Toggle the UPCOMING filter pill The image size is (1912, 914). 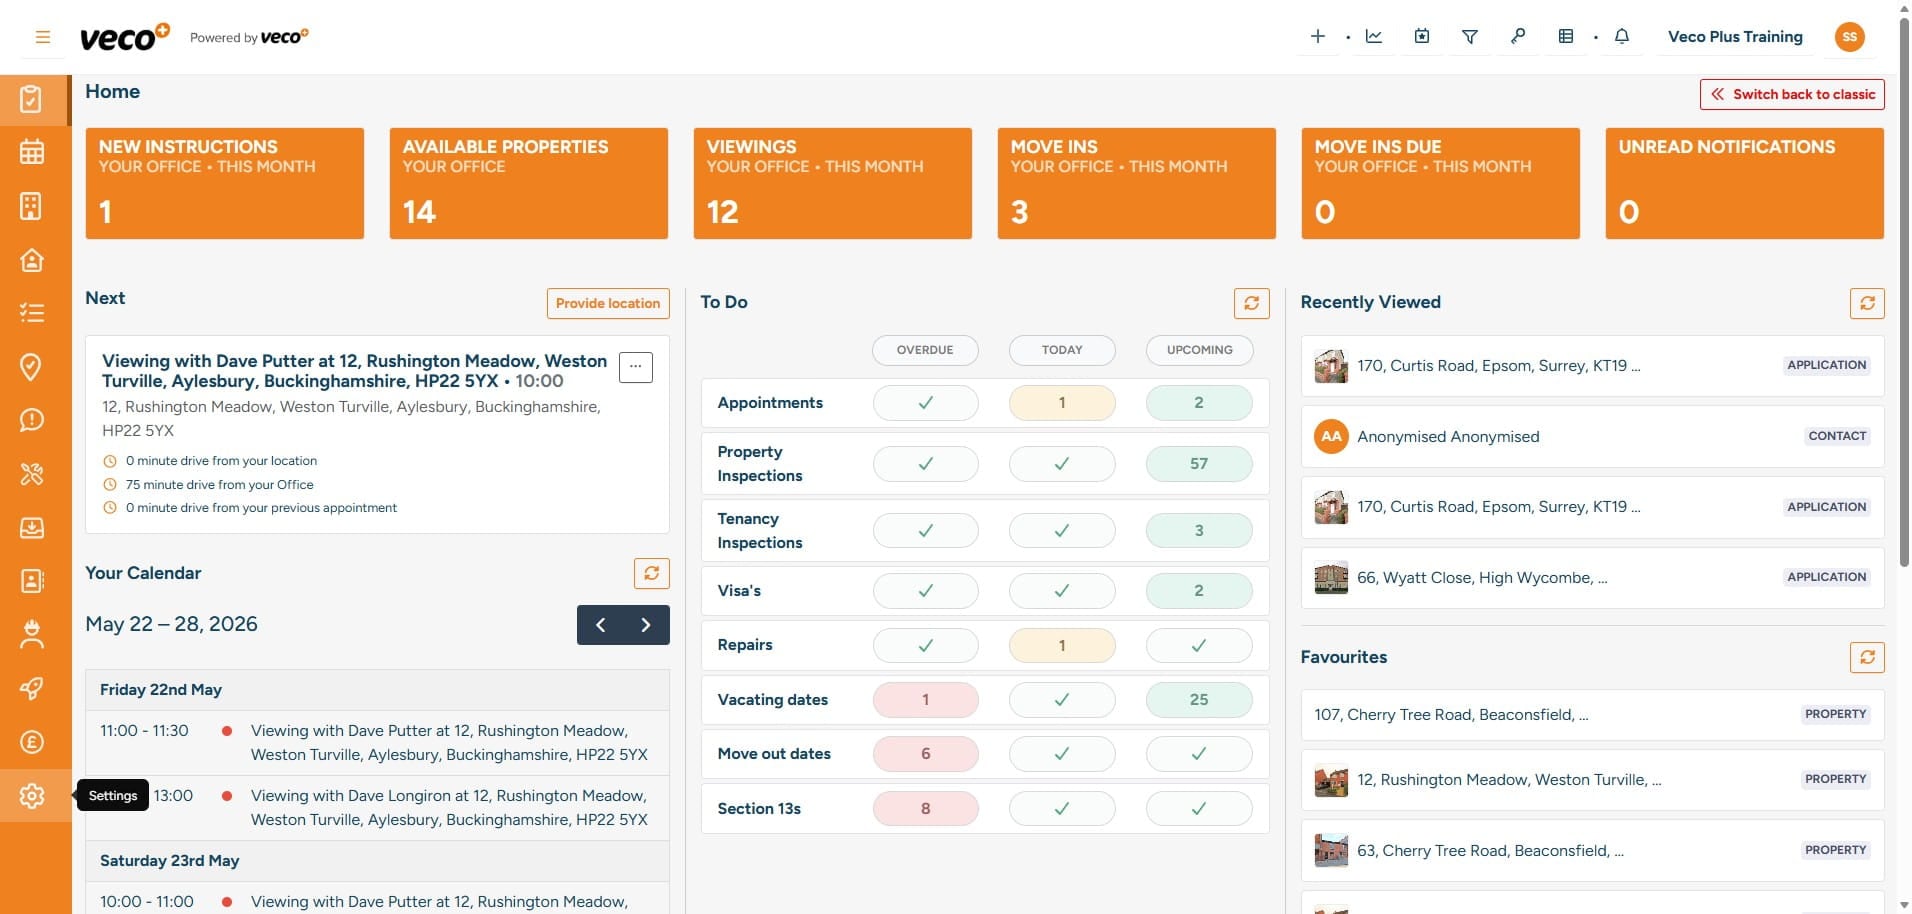point(1199,350)
